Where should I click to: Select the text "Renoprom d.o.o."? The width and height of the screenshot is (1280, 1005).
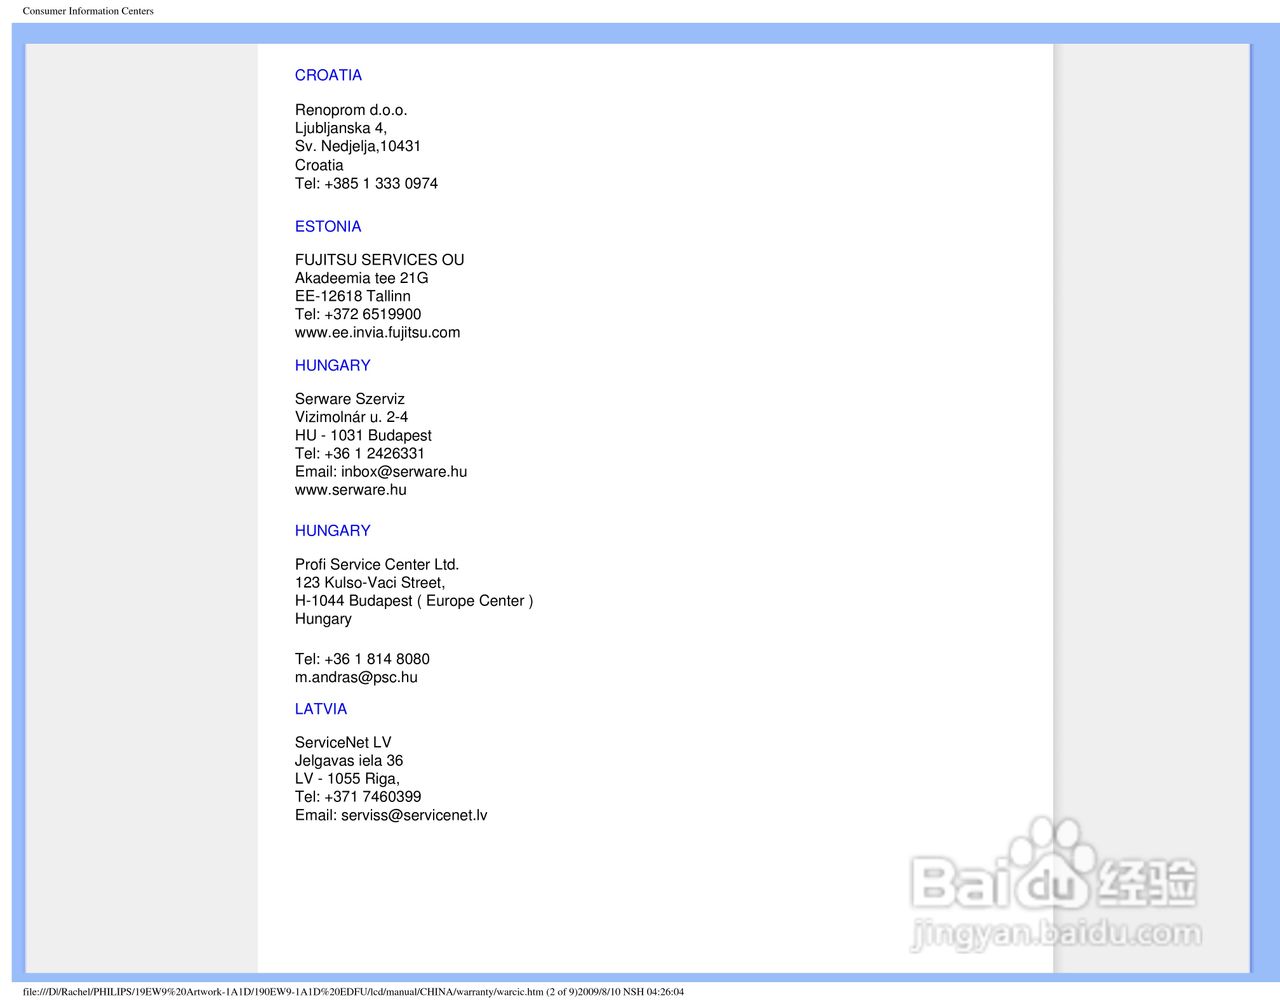point(351,110)
